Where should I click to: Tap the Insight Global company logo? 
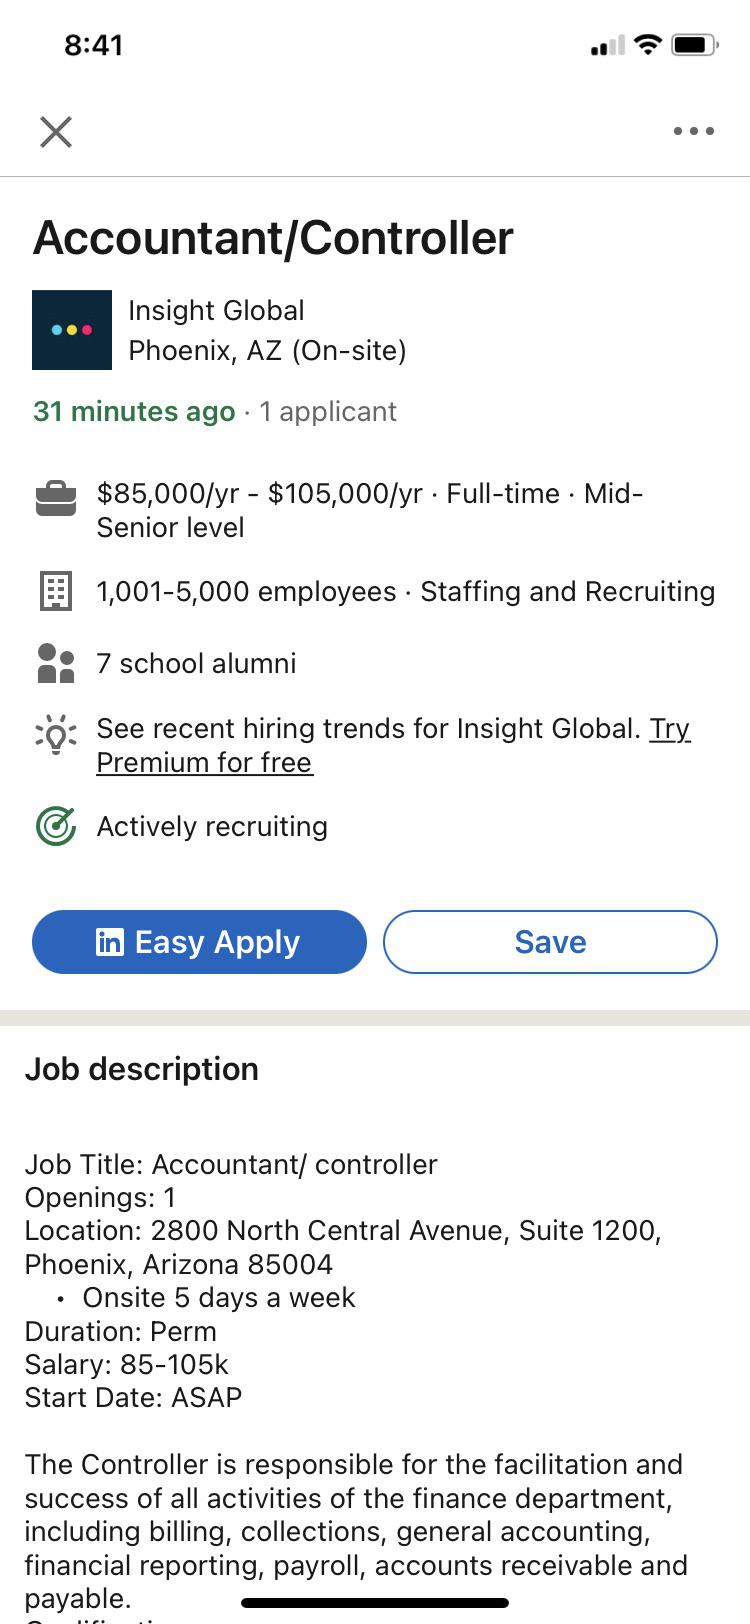click(72, 330)
